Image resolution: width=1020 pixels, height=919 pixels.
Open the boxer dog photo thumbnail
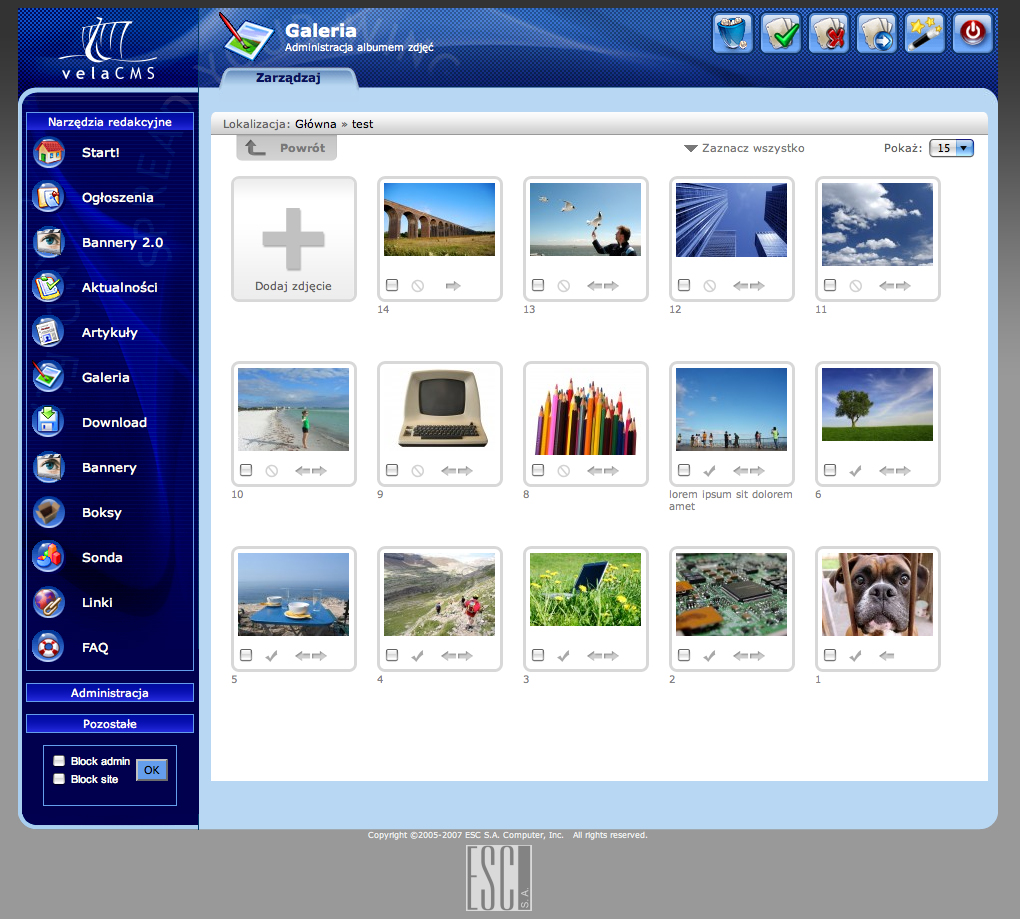(877, 594)
